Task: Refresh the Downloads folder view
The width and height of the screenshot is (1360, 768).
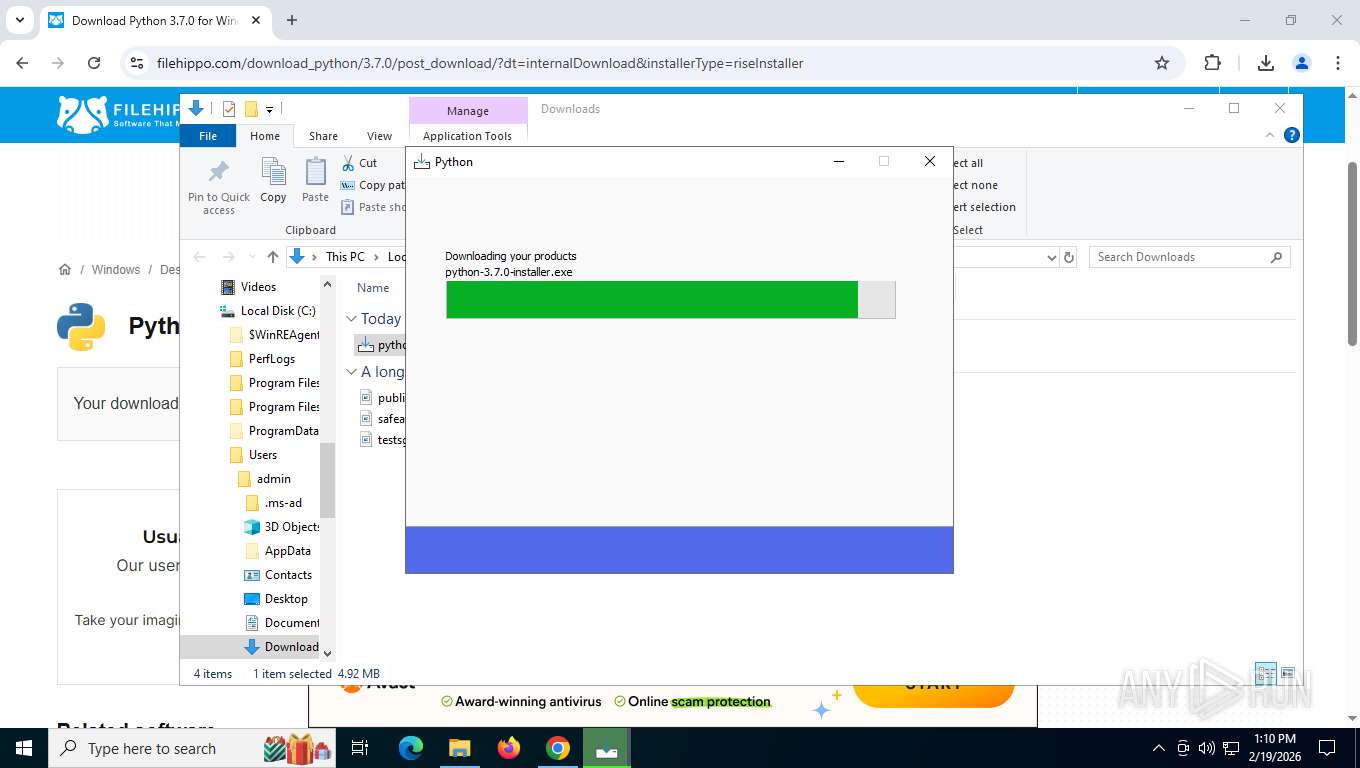Action: pyautogui.click(x=1069, y=257)
